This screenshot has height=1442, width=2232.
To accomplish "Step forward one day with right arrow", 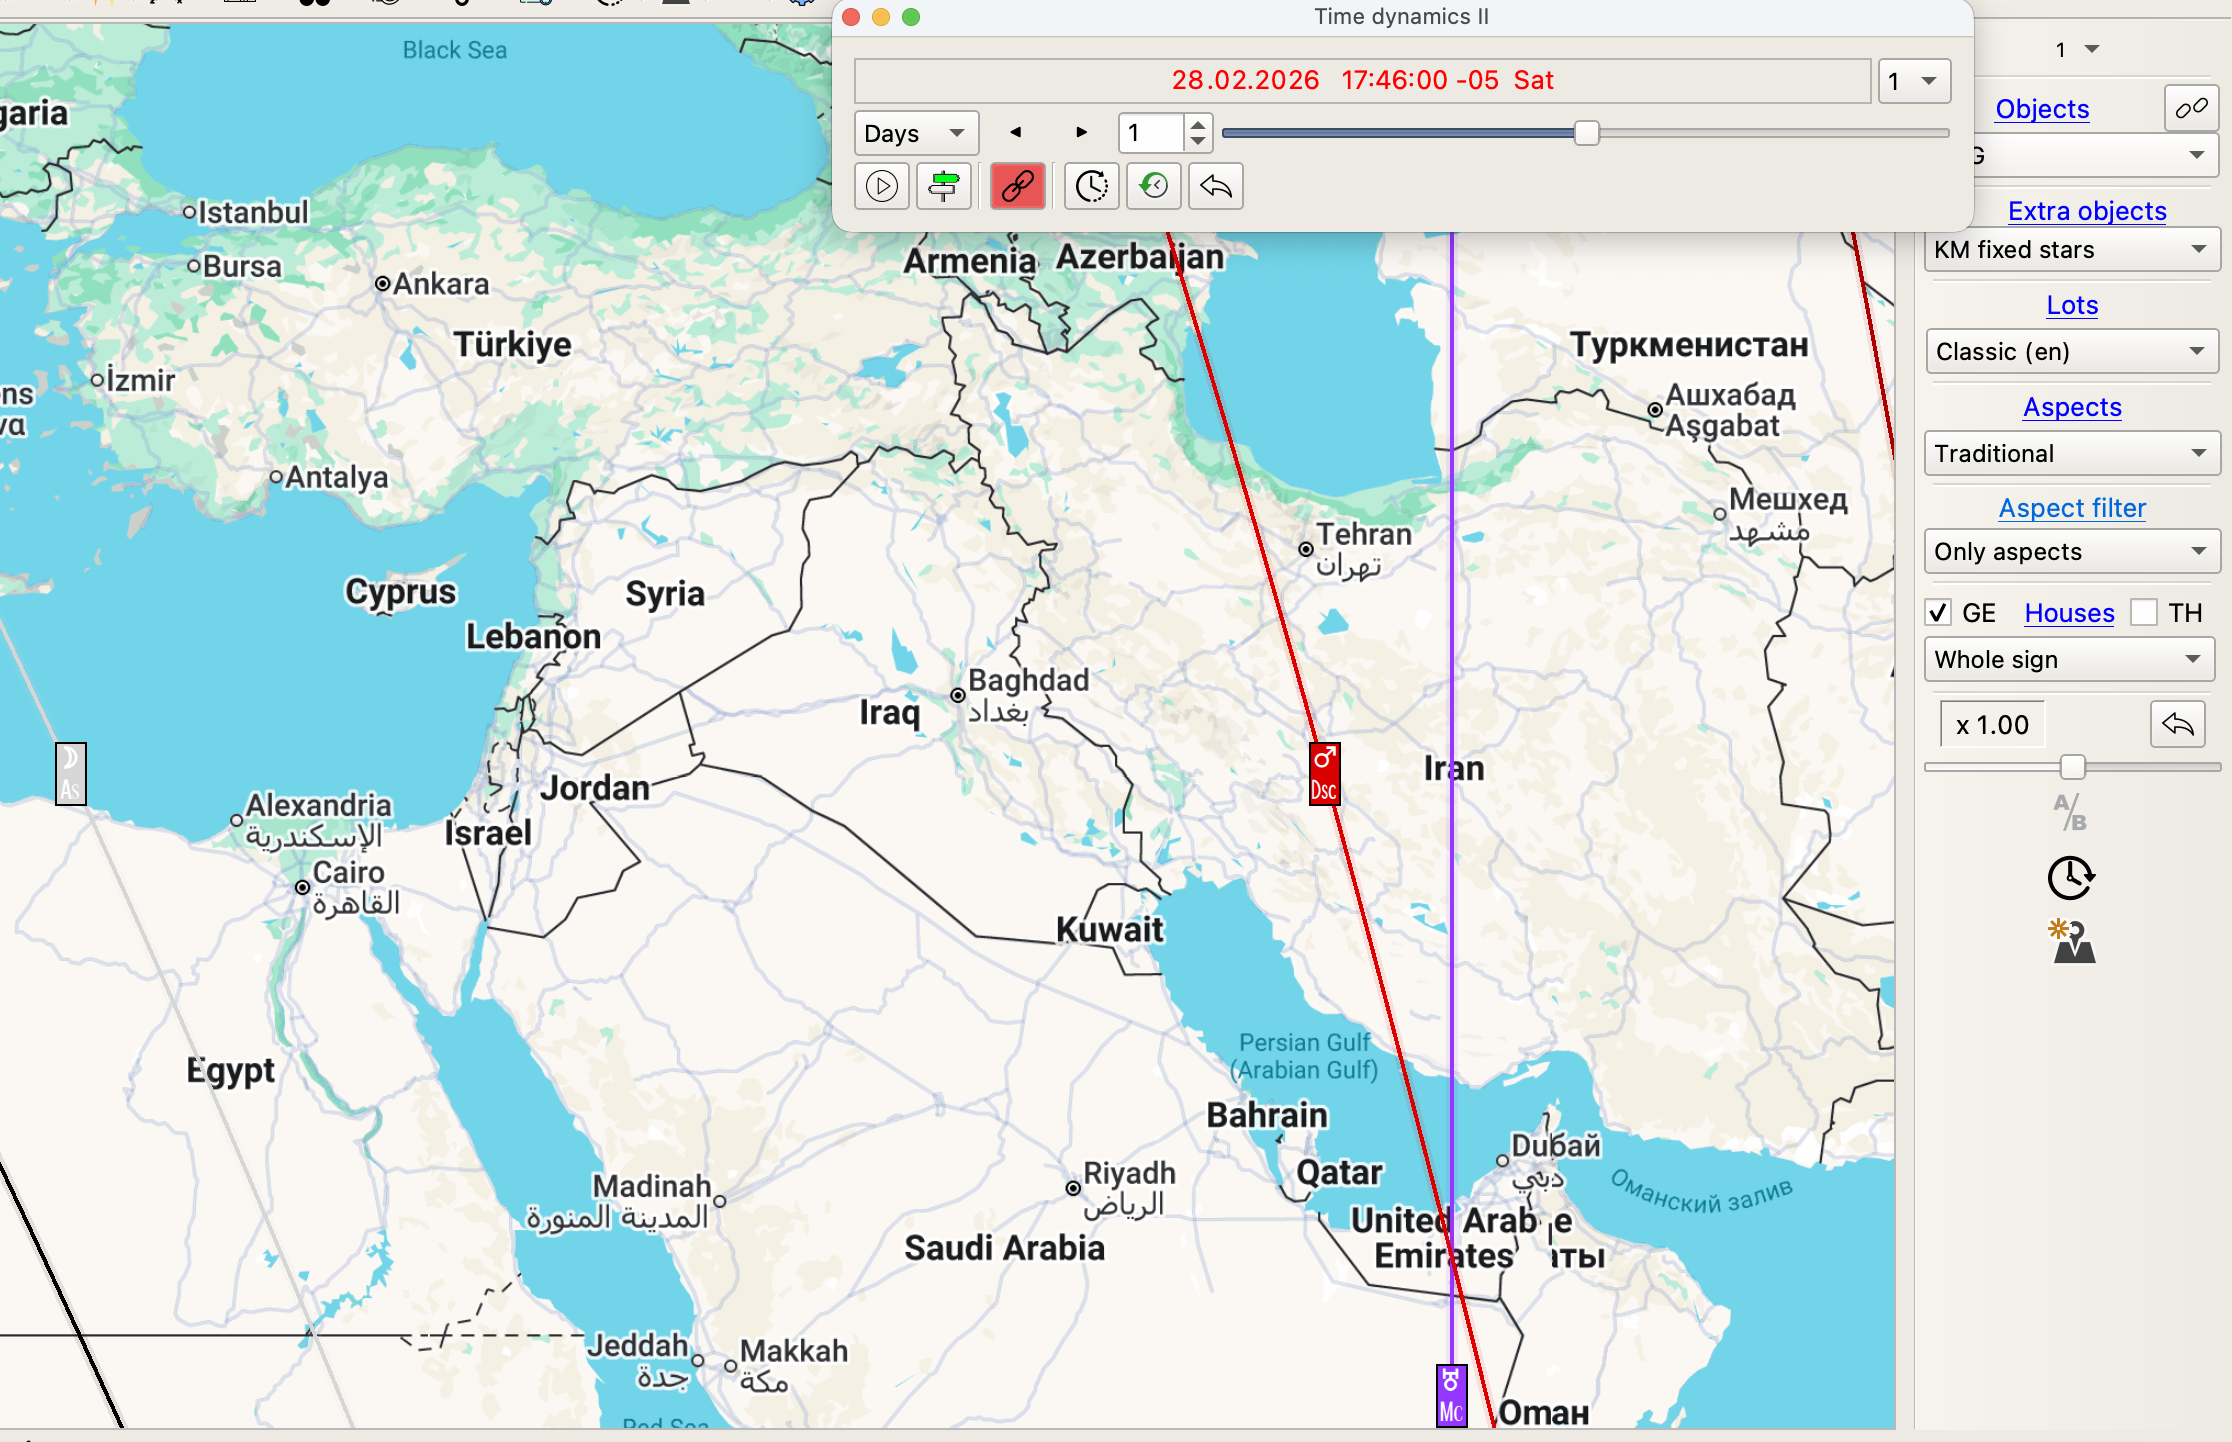I will pos(1080,131).
